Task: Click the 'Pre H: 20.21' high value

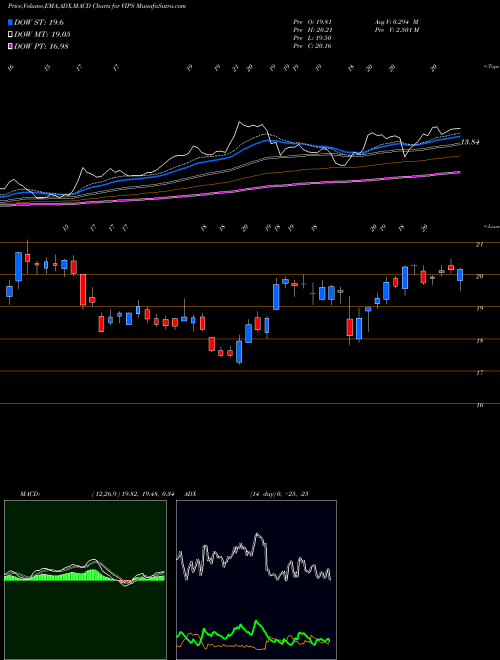Action: (313, 30)
